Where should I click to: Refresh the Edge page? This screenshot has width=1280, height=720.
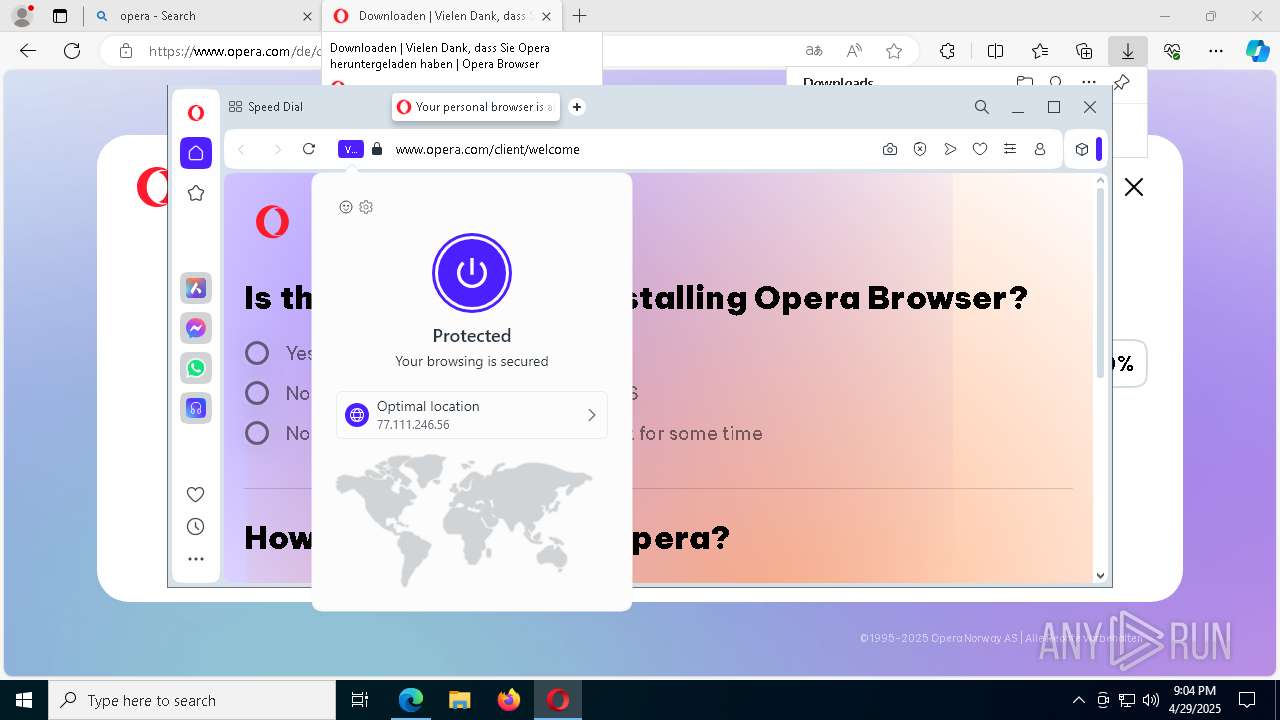[x=72, y=51]
